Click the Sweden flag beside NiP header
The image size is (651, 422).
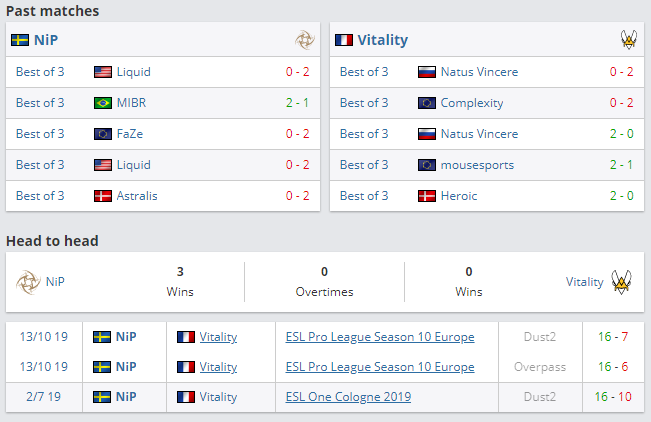coord(19,40)
